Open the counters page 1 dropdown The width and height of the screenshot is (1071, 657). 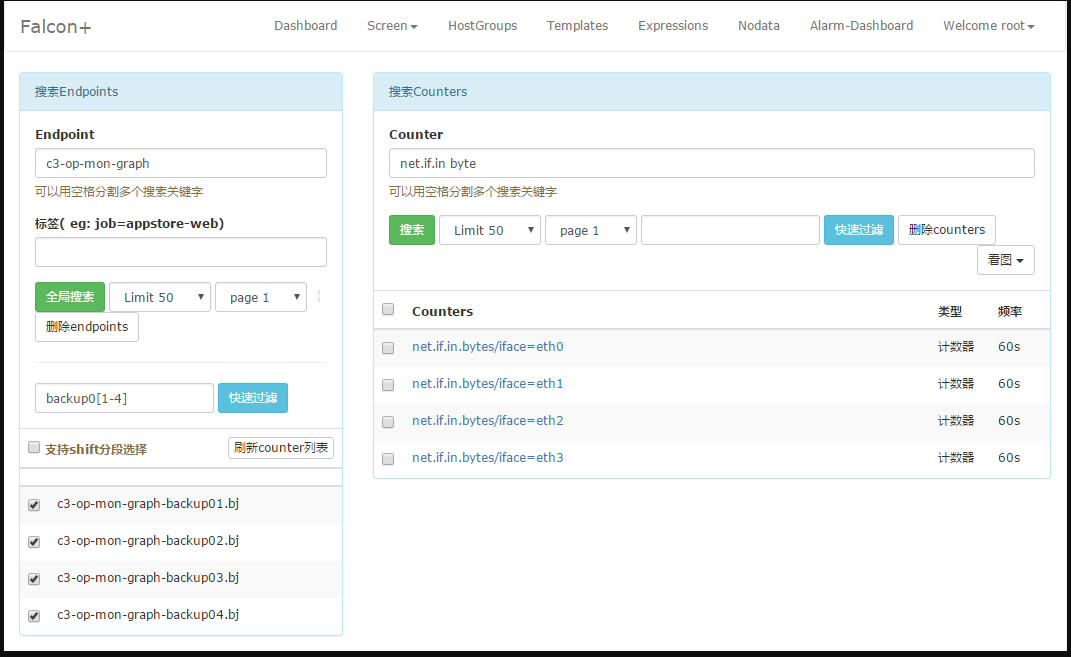pos(591,230)
